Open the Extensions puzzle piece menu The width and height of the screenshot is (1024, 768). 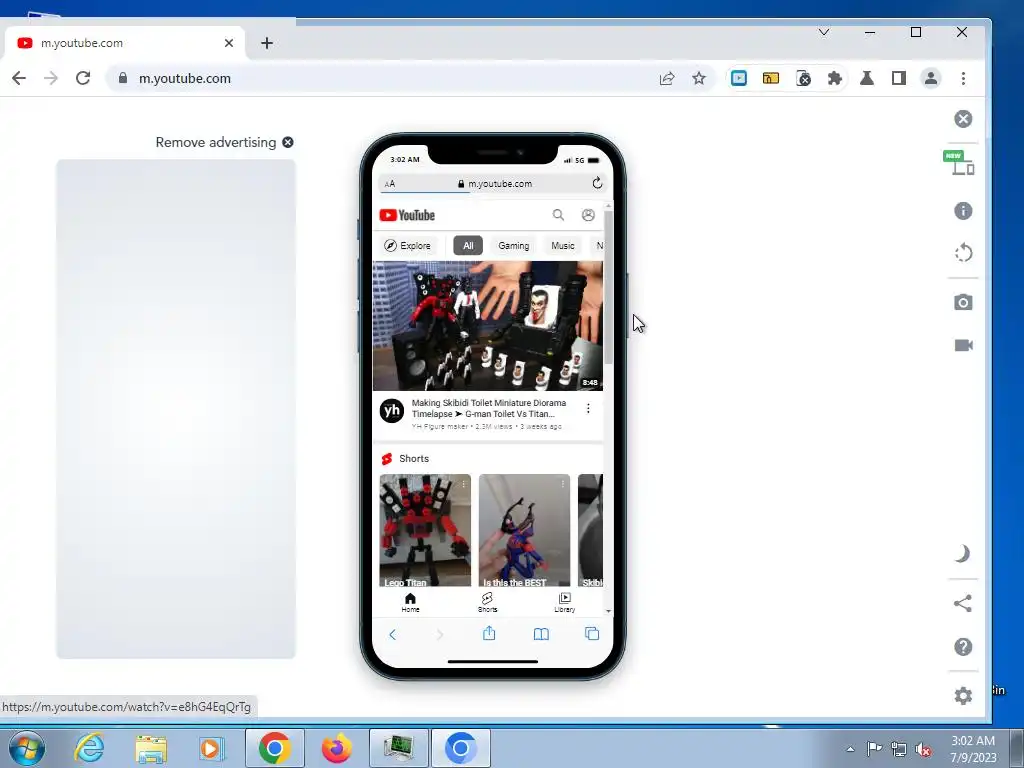point(835,78)
